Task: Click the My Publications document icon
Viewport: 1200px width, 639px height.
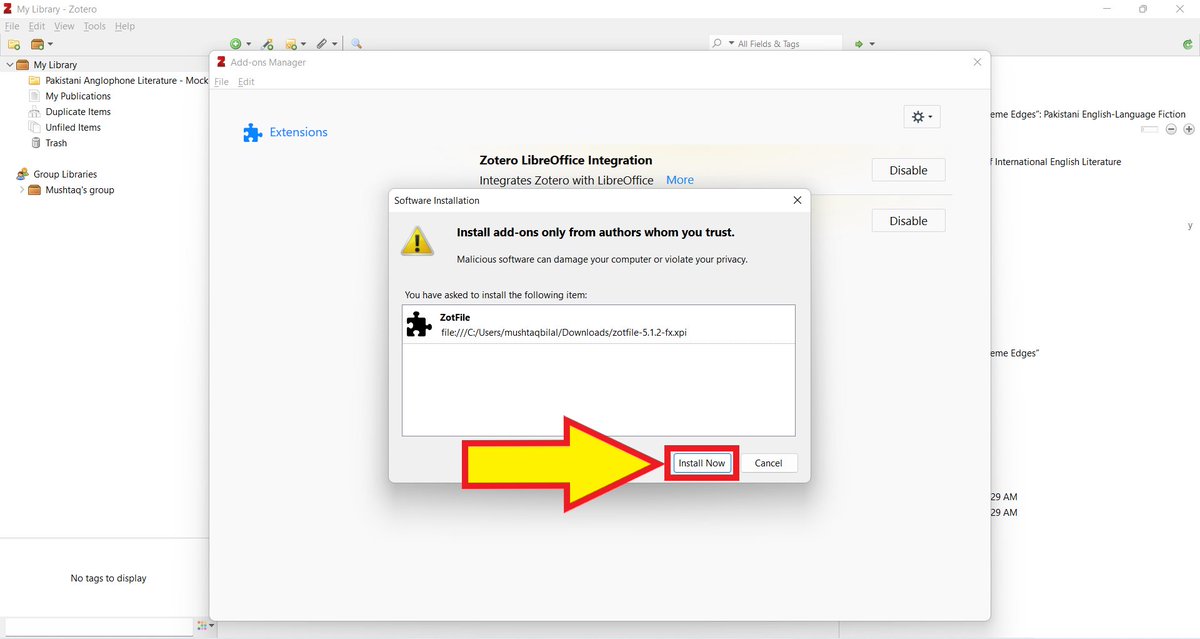Action: click(35, 96)
